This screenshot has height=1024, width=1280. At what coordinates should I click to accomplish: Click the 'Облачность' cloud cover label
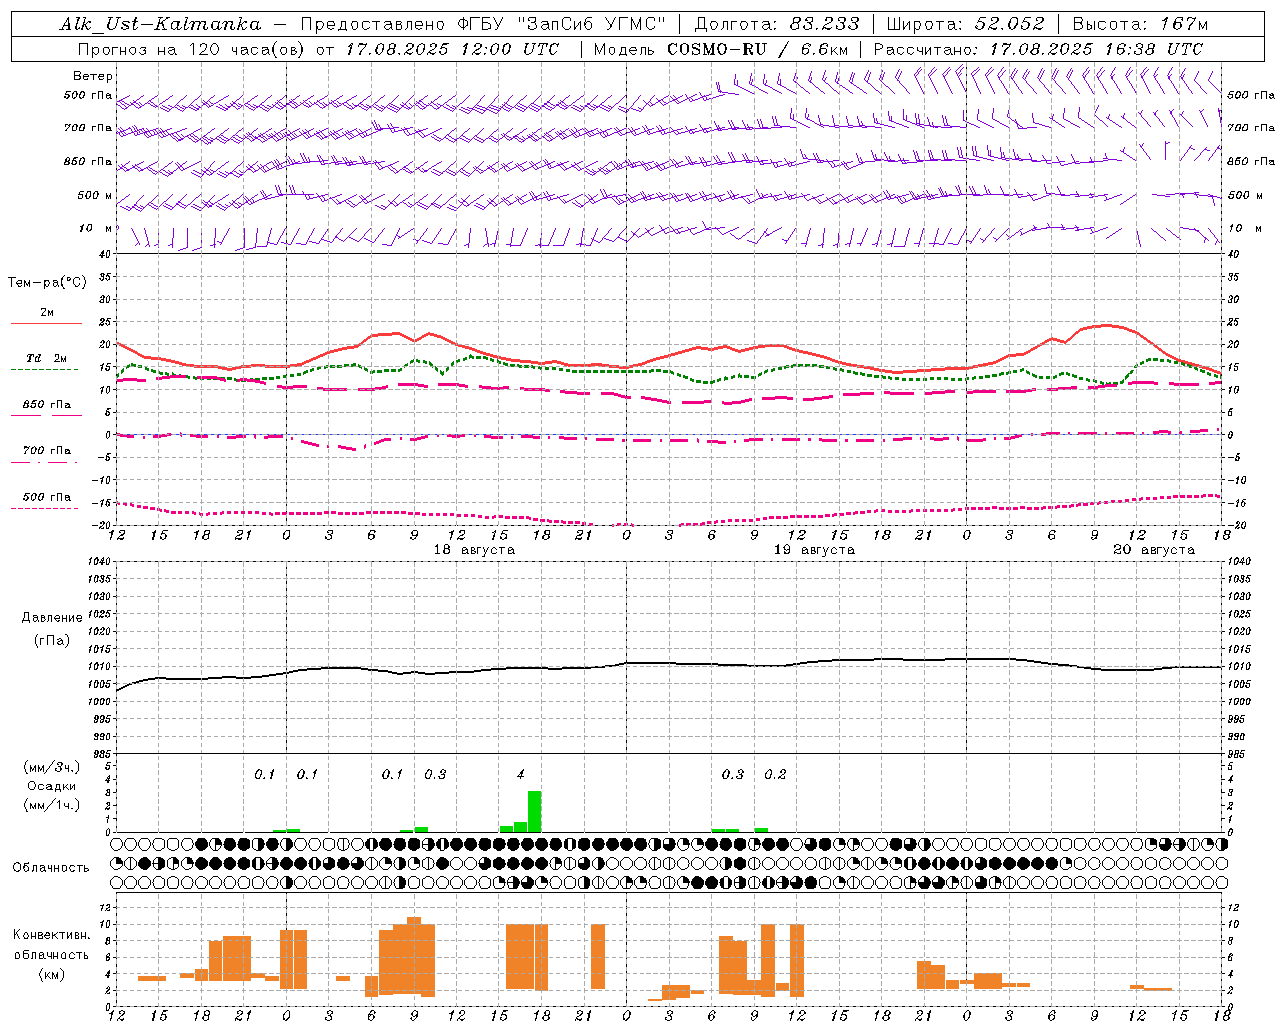(x=51, y=868)
